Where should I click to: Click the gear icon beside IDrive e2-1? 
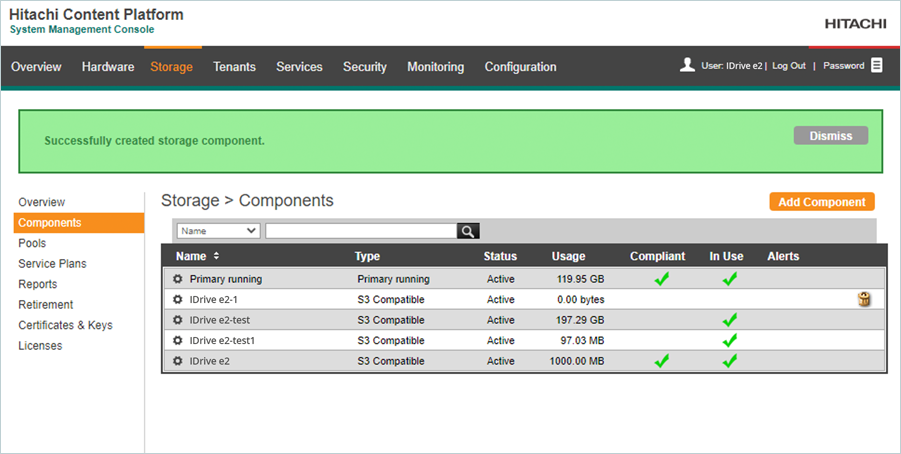[x=178, y=300]
